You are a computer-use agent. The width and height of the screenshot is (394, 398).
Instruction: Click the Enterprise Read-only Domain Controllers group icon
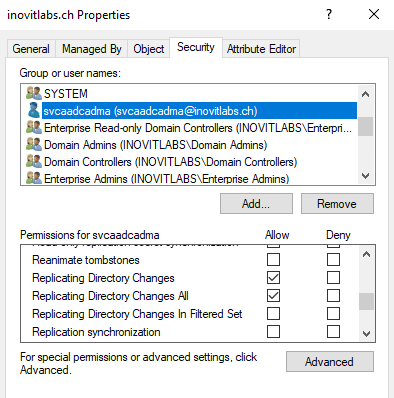click(x=34, y=128)
